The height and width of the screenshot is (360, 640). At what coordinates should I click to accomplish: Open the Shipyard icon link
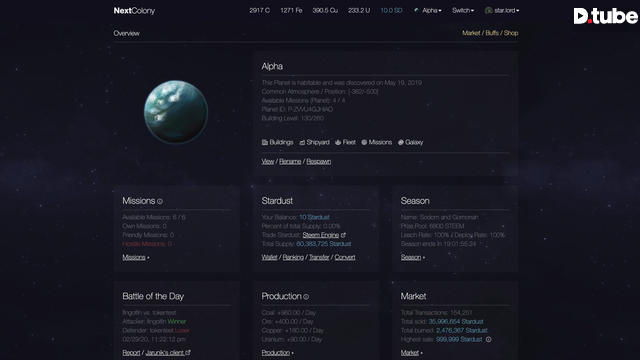(x=314, y=142)
